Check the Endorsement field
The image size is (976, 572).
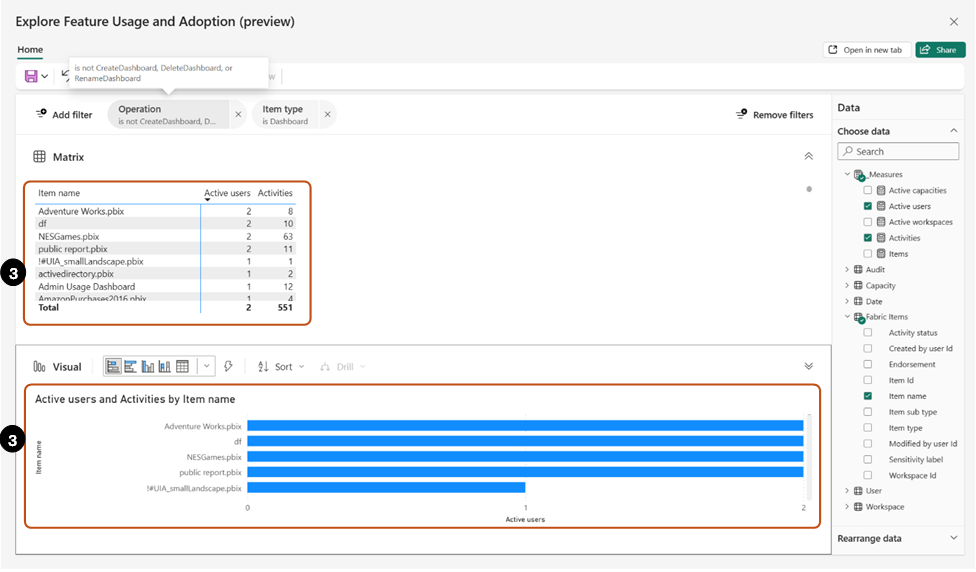(x=868, y=364)
